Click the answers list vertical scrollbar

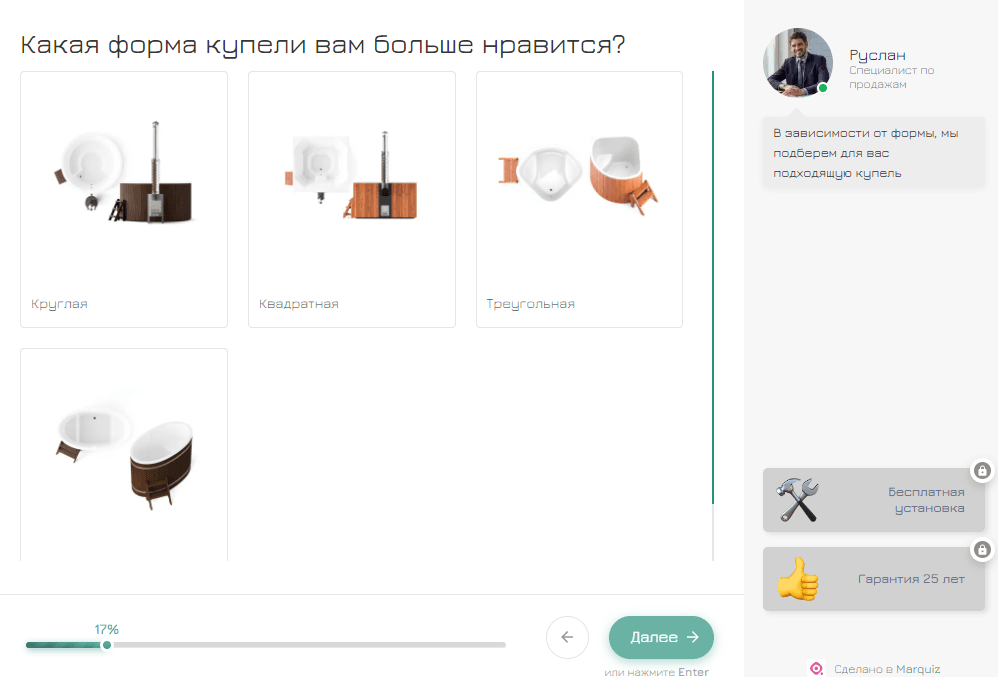(x=713, y=288)
